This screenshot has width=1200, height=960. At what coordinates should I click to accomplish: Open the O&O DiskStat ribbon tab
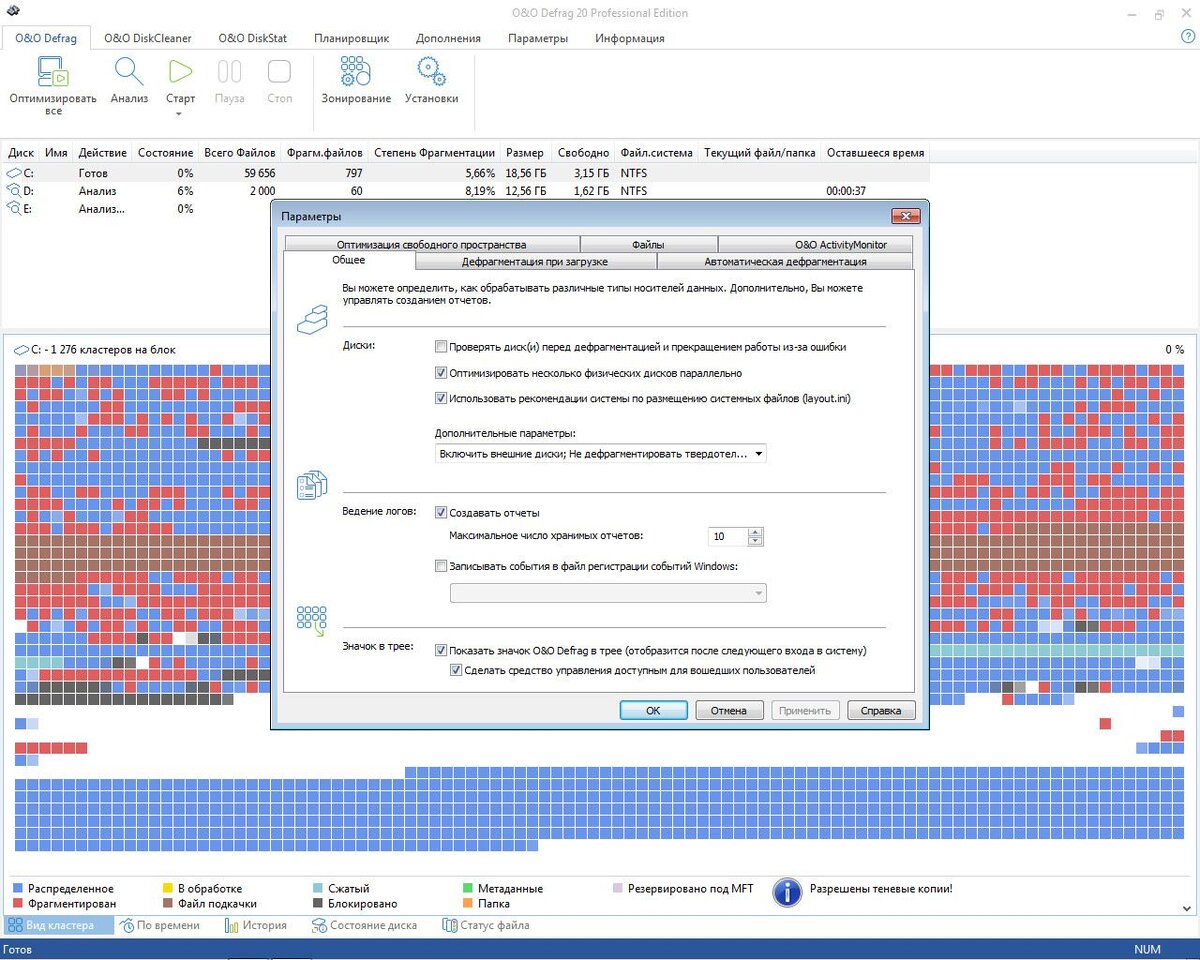point(253,38)
